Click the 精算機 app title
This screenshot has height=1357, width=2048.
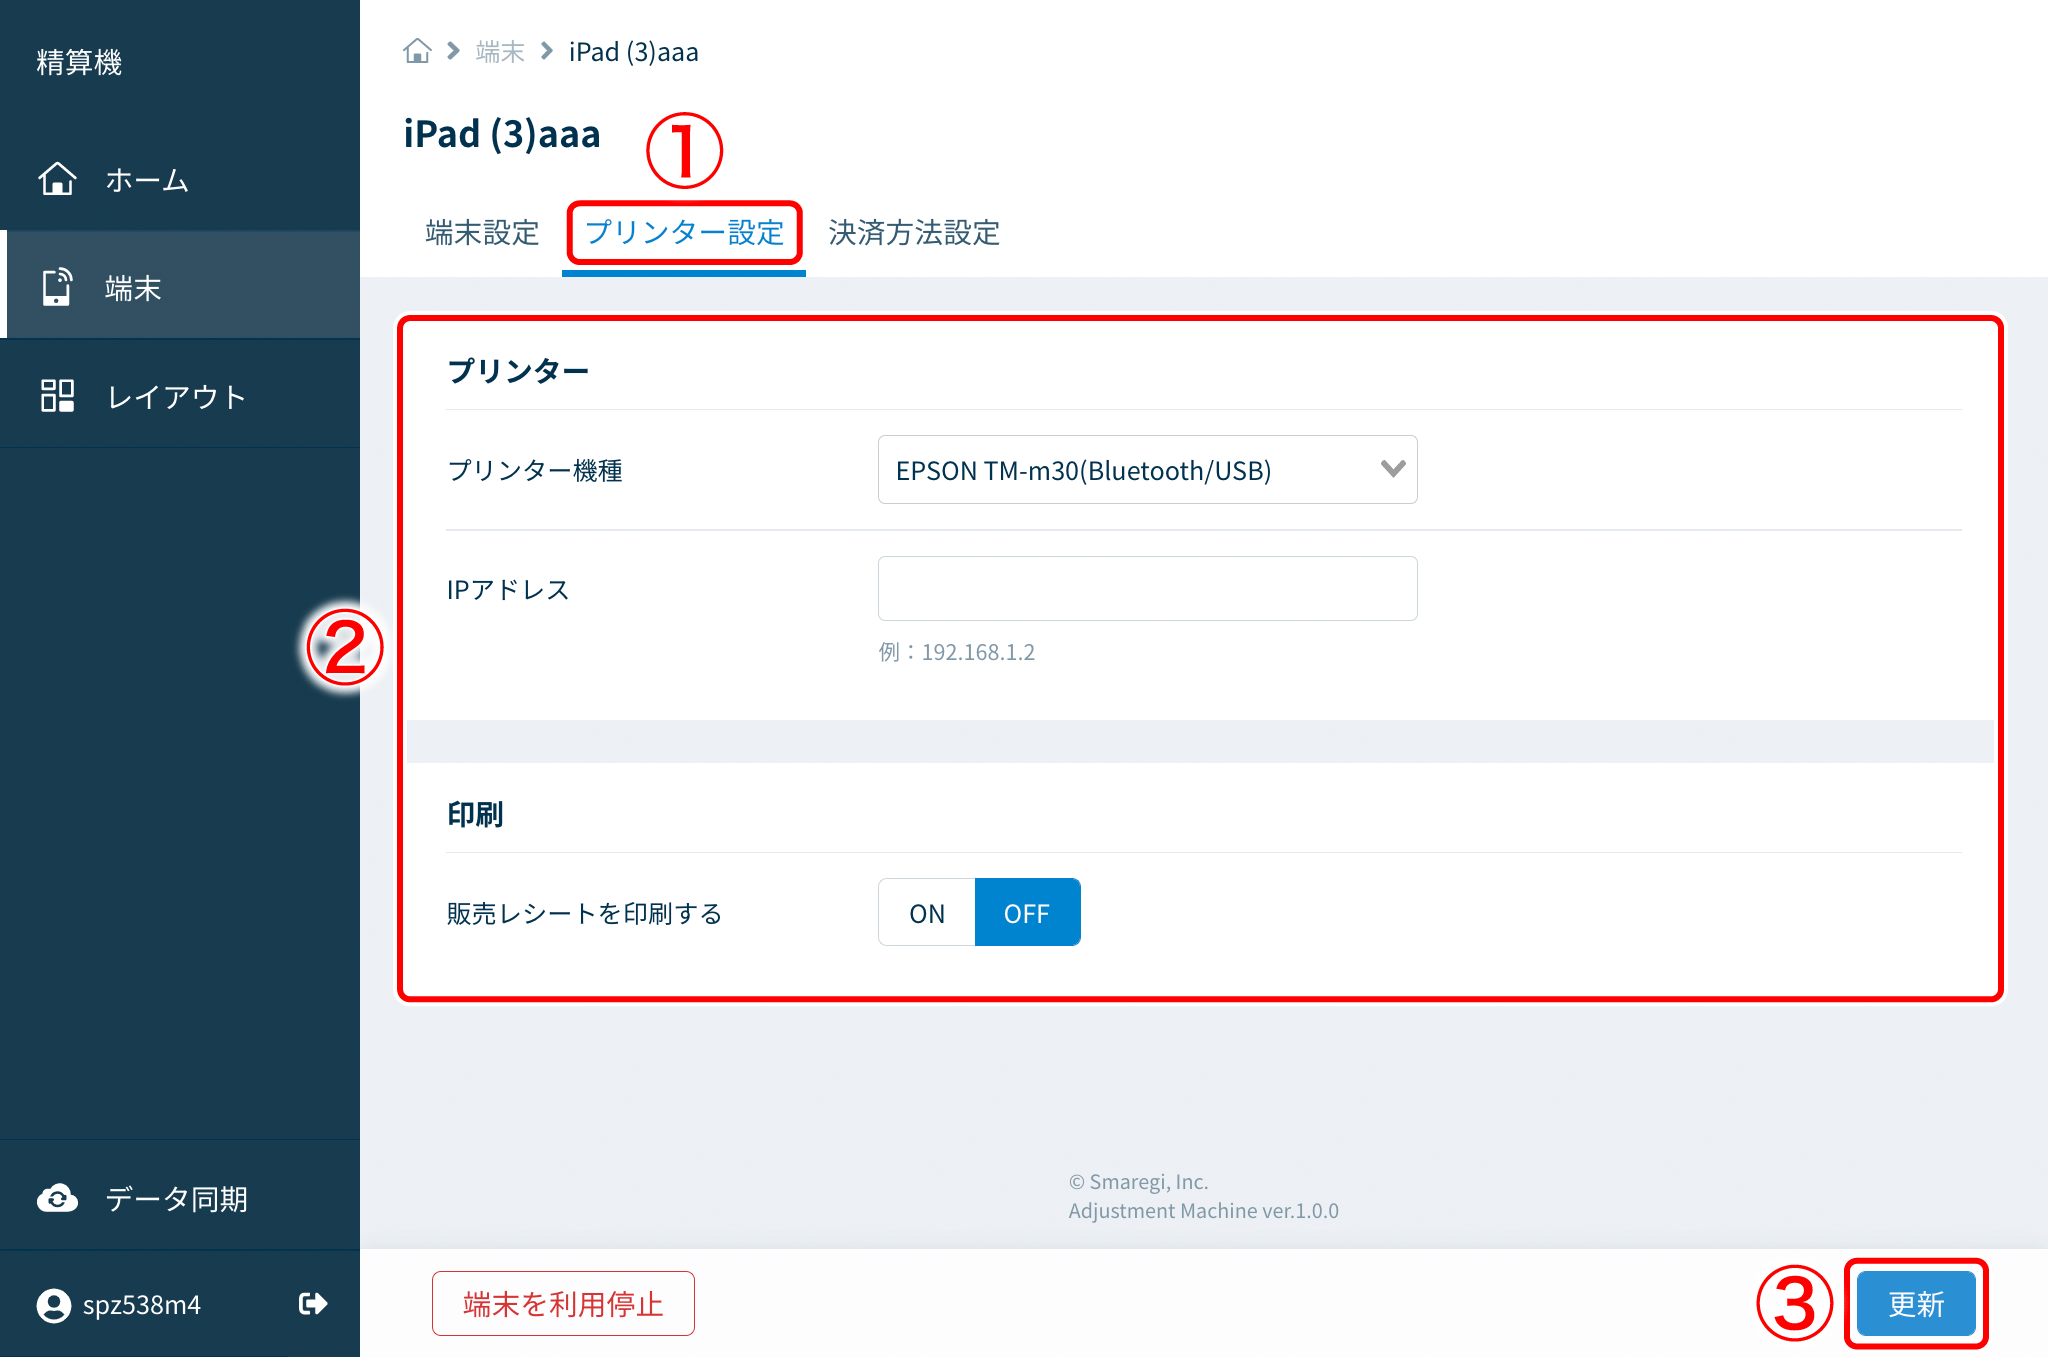point(79,62)
